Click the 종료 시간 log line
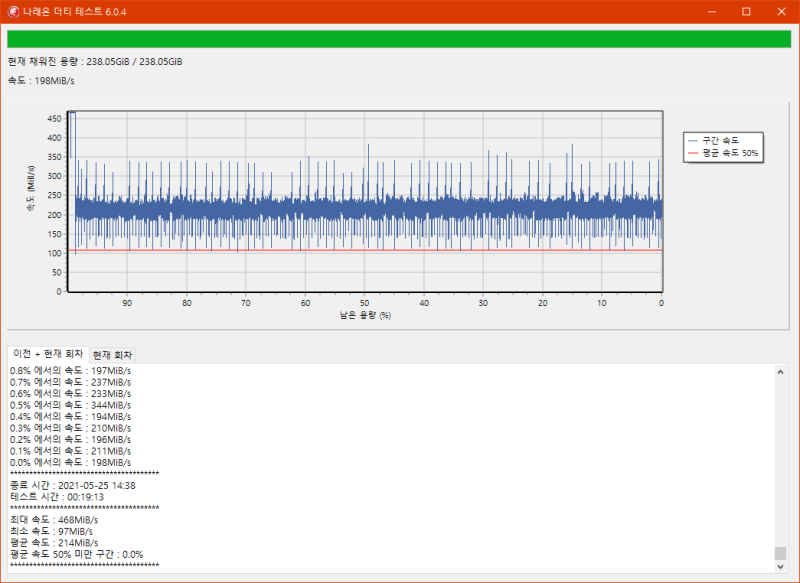 tap(72, 486)
